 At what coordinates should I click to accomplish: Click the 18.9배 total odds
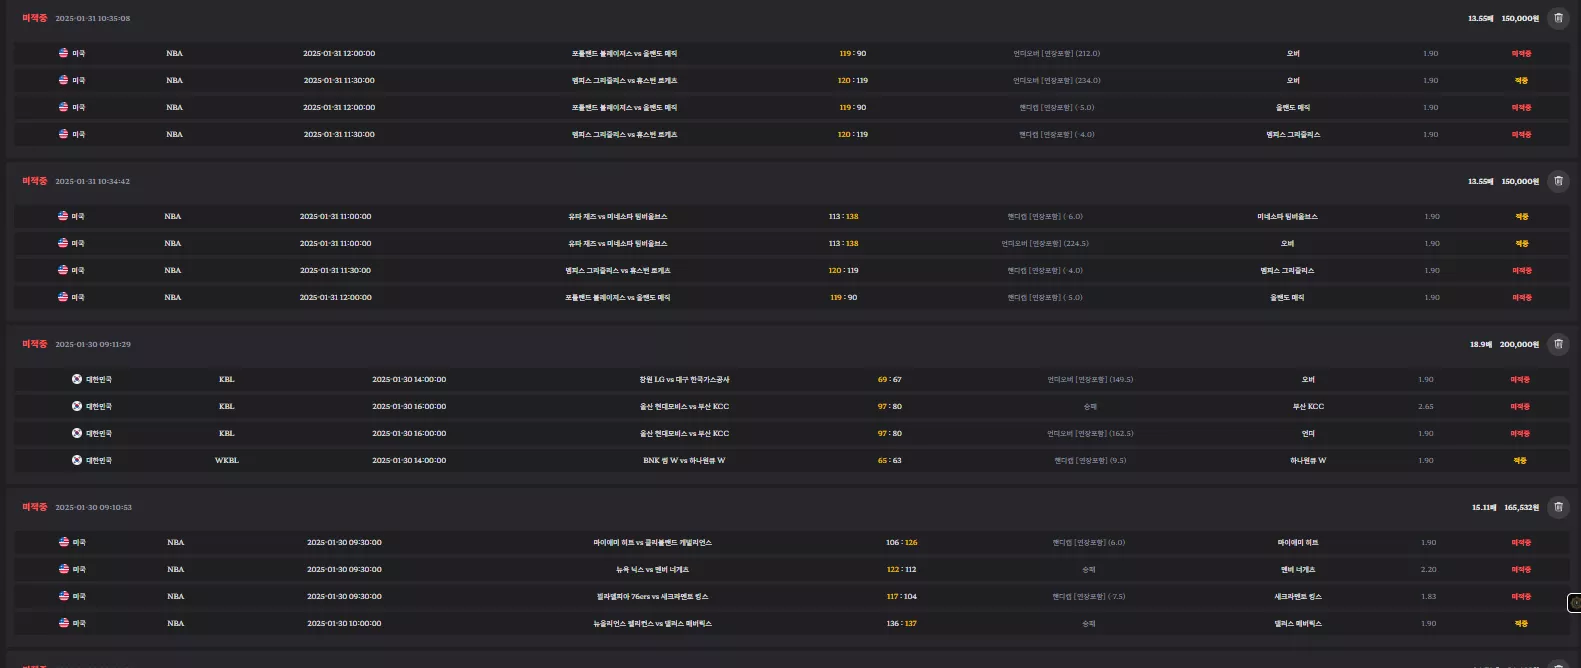[x=1480, y=345]
